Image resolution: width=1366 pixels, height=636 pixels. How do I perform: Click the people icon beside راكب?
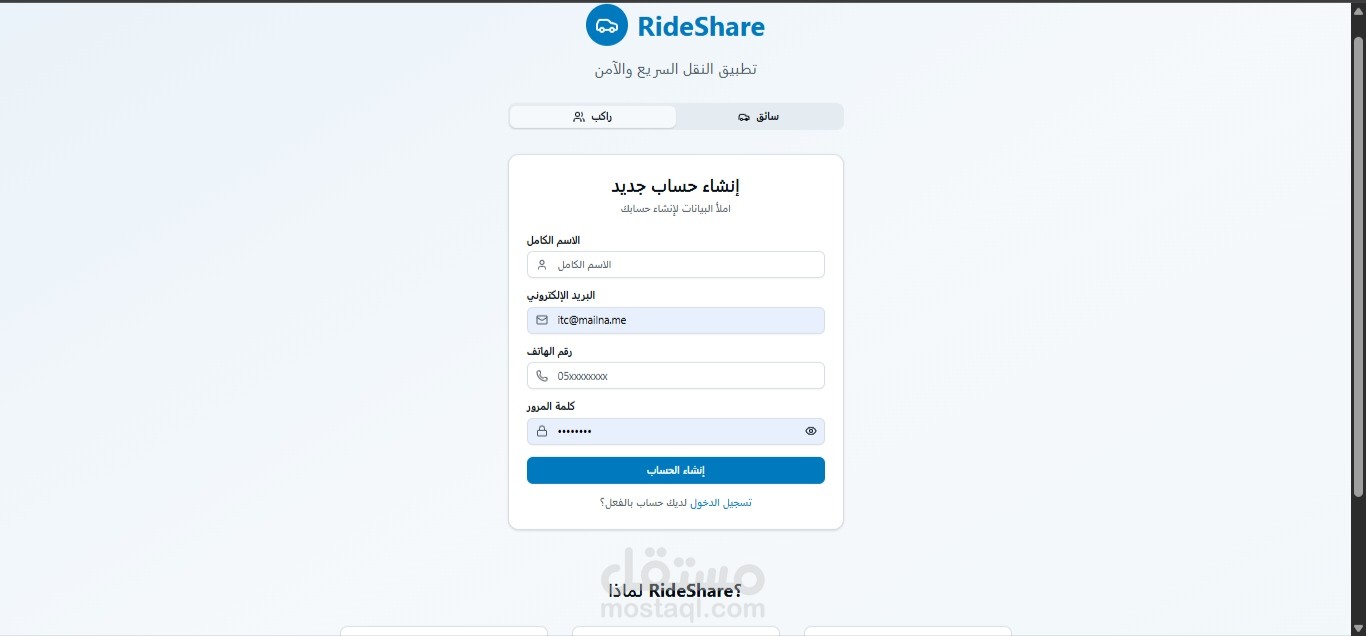tap(579, 117)
